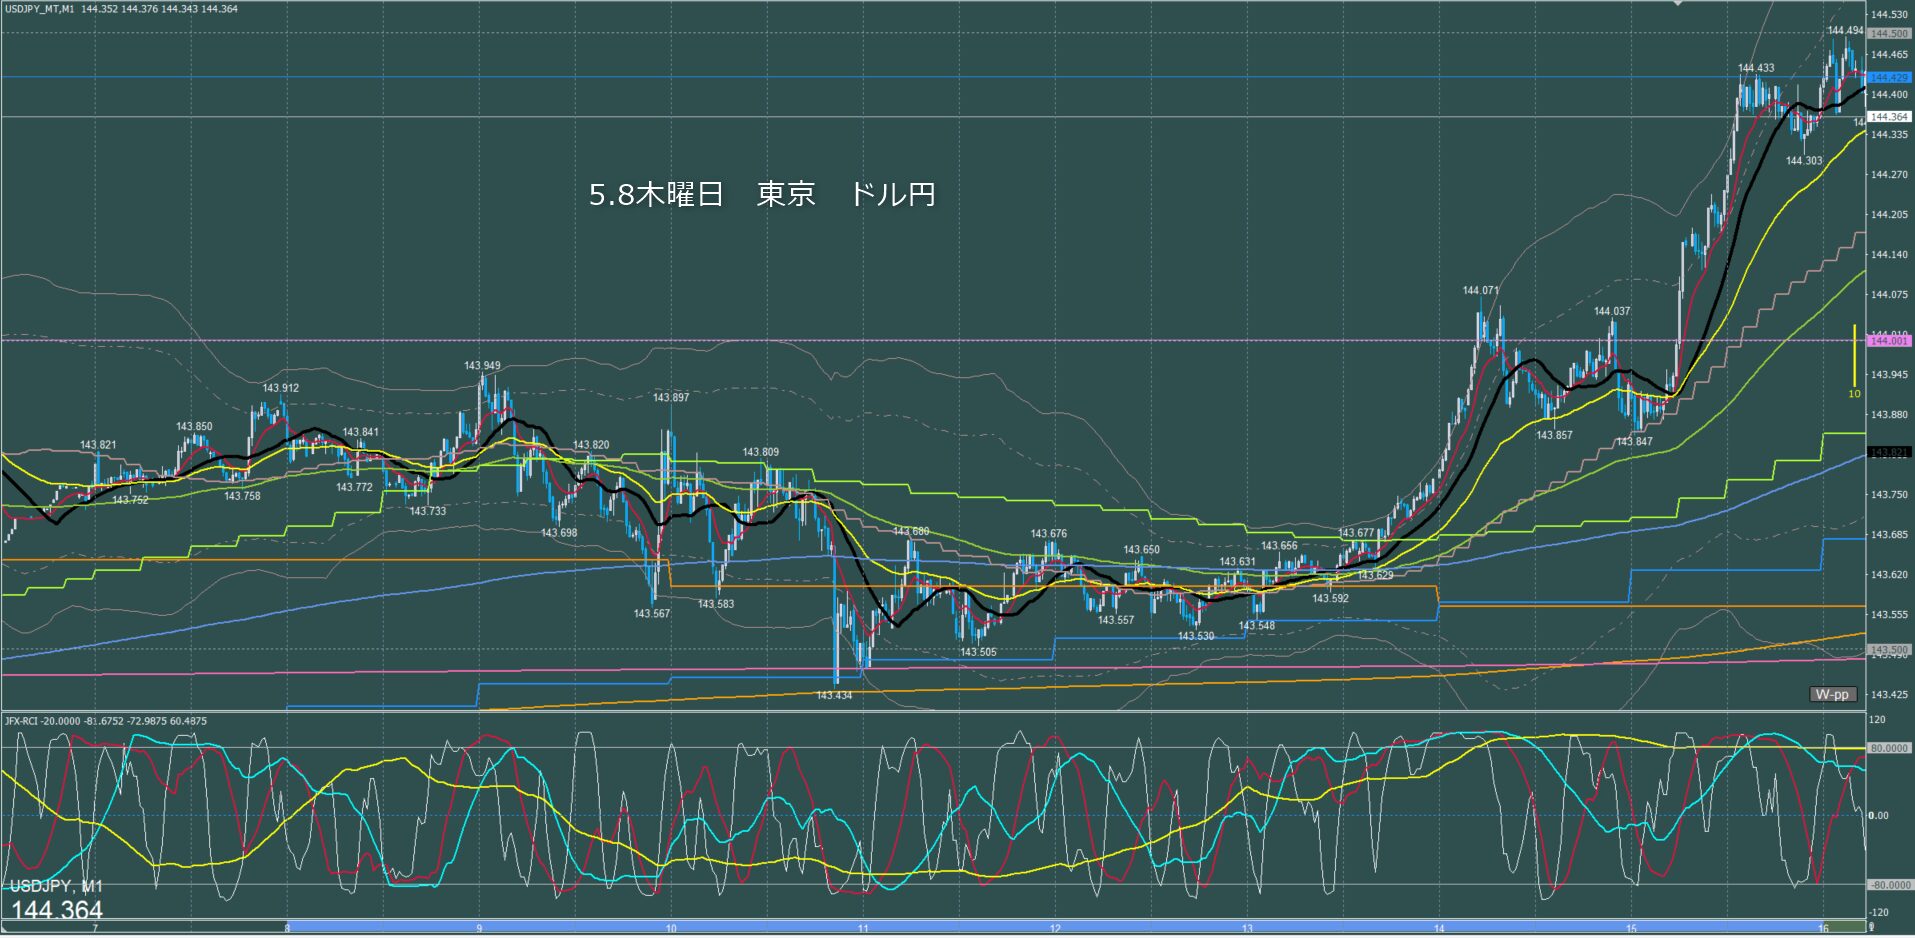Image resolution: width=1915 pixels, height=938 pixels.
Task: Click the 'USDJPY, M1' label at bottom left
Action: tap(56, 886)
